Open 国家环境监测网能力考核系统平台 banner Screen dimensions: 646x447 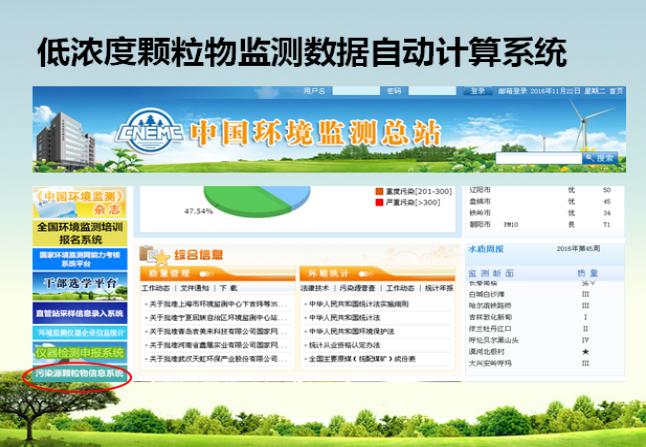(80, 259)
